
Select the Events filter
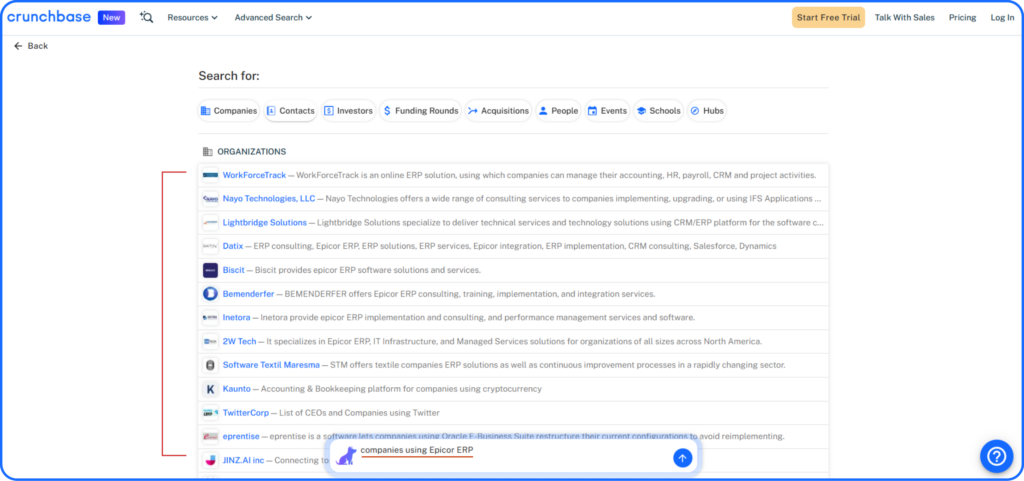click(607, 111)
